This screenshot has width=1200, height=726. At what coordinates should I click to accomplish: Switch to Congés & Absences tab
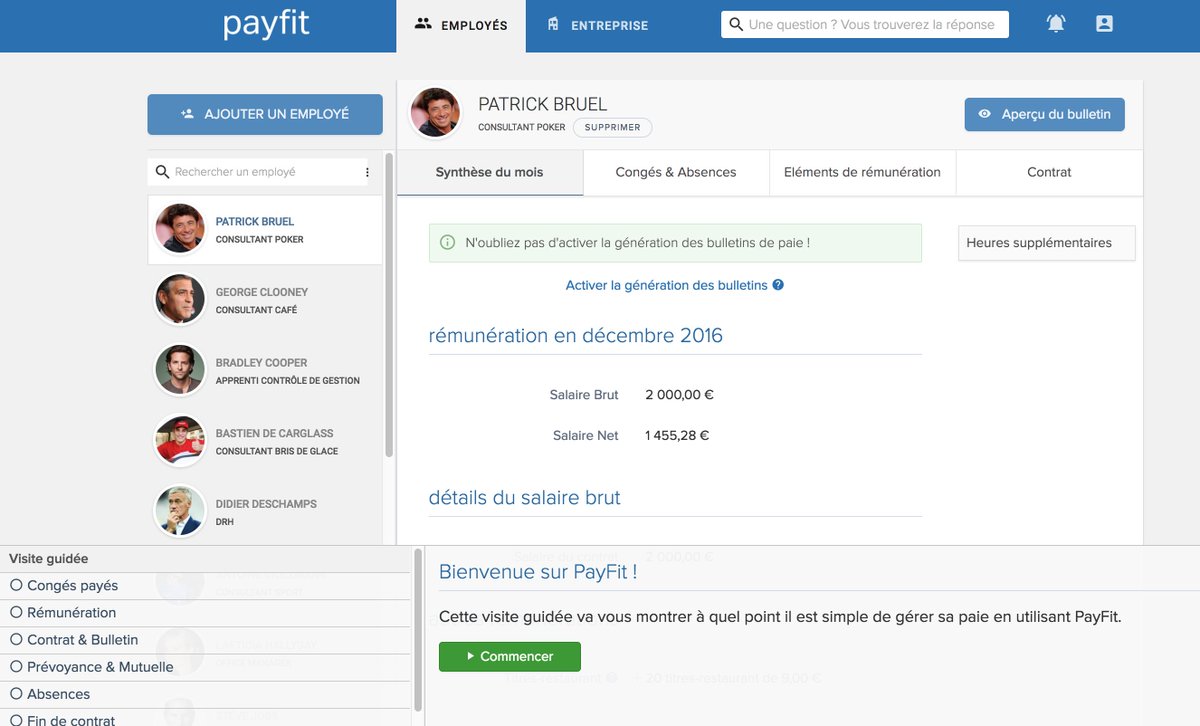point(676,172)
